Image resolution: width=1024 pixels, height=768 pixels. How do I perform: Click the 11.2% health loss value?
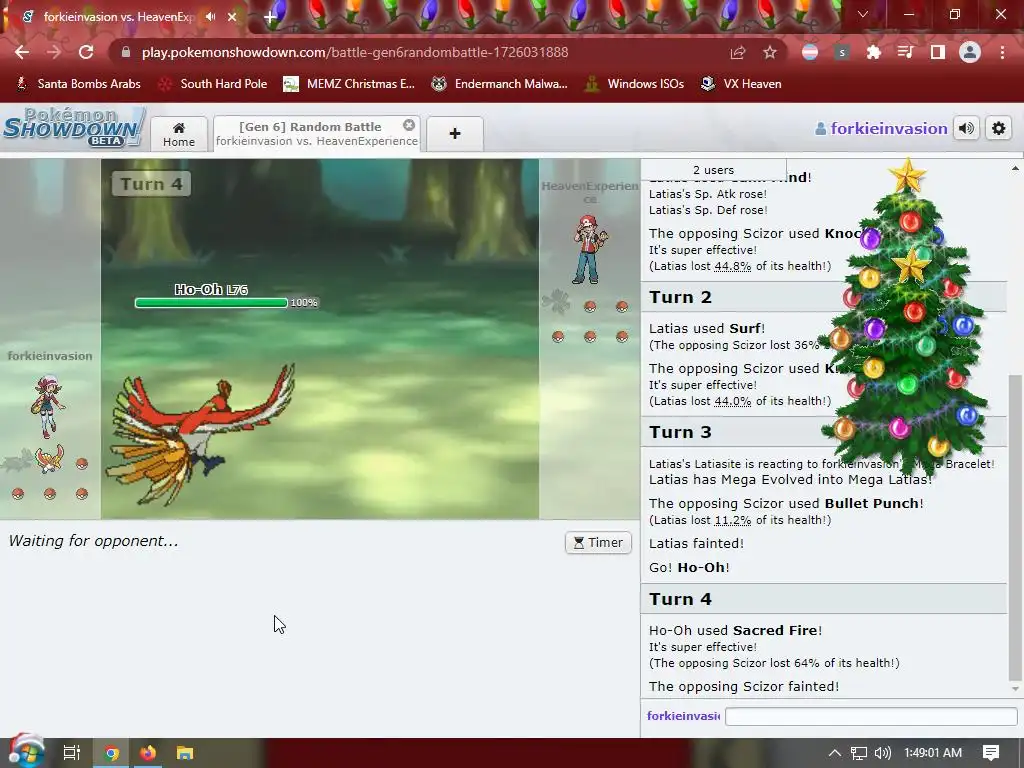tap(731, 520)
